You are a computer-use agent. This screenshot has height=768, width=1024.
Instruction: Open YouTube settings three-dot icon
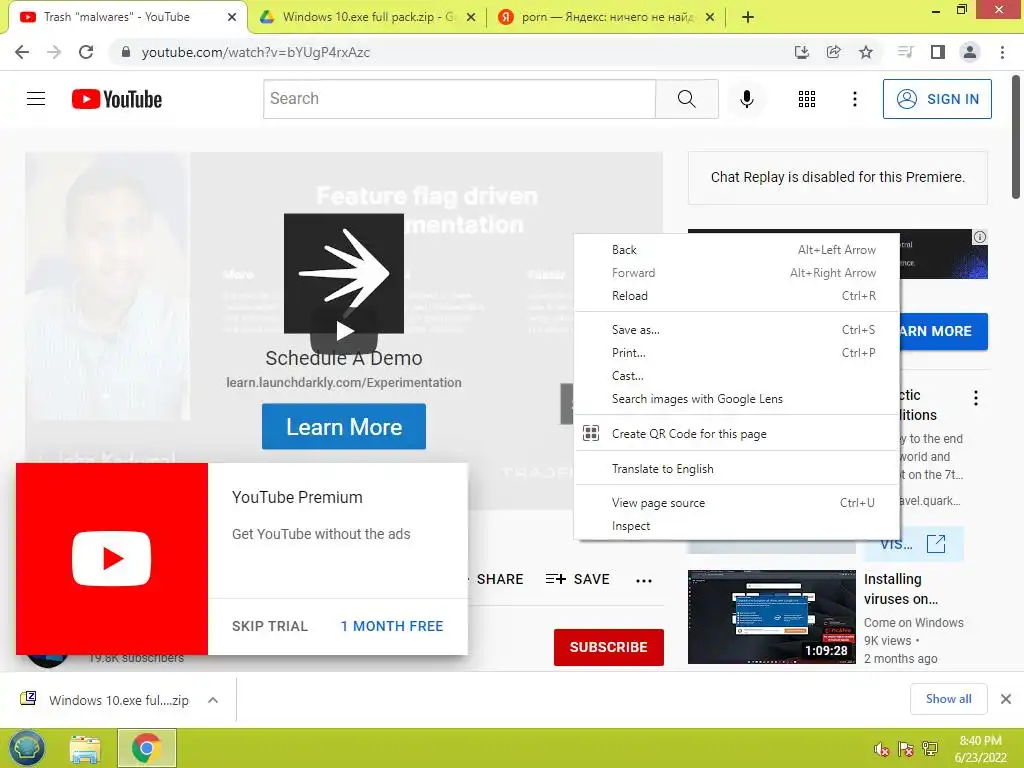coord(855,99)
